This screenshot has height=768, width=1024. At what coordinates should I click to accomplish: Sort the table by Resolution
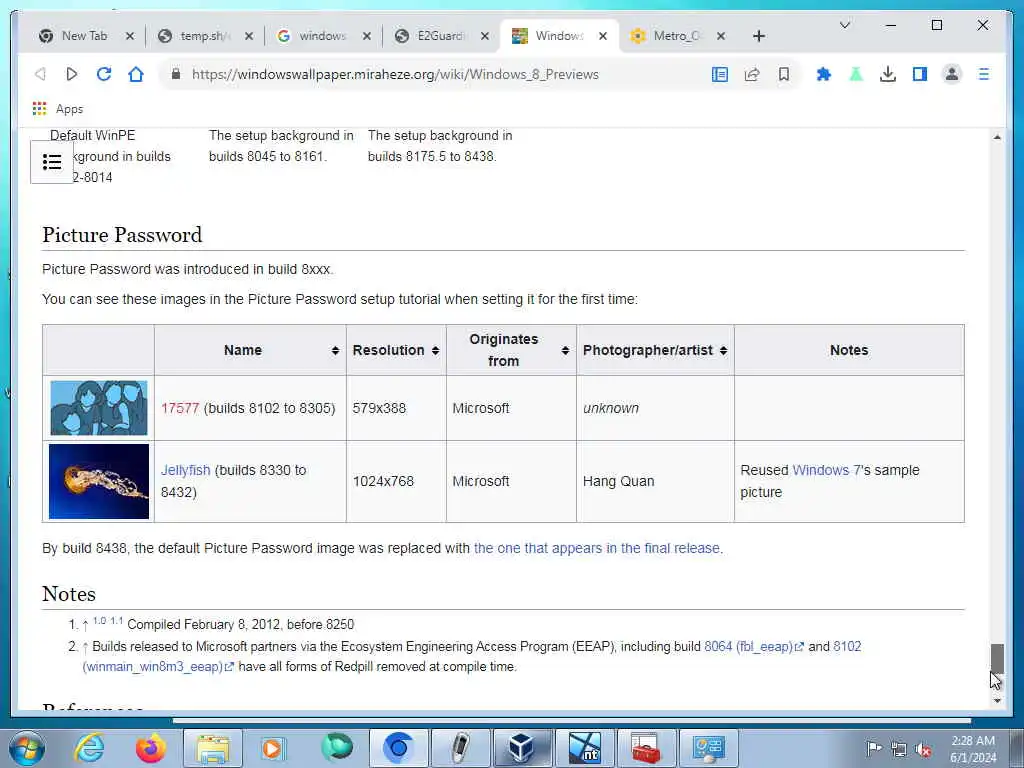click(396, 350)
